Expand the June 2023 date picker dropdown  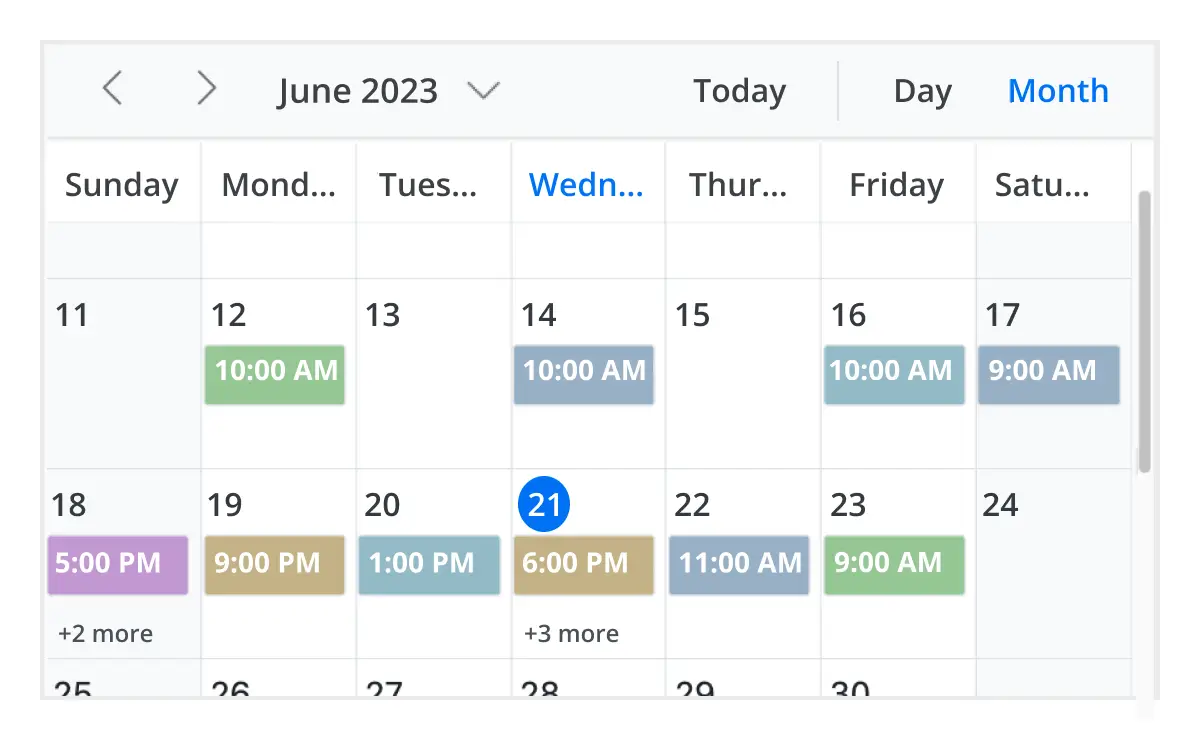pyautogui.click(x=483, y=90)
